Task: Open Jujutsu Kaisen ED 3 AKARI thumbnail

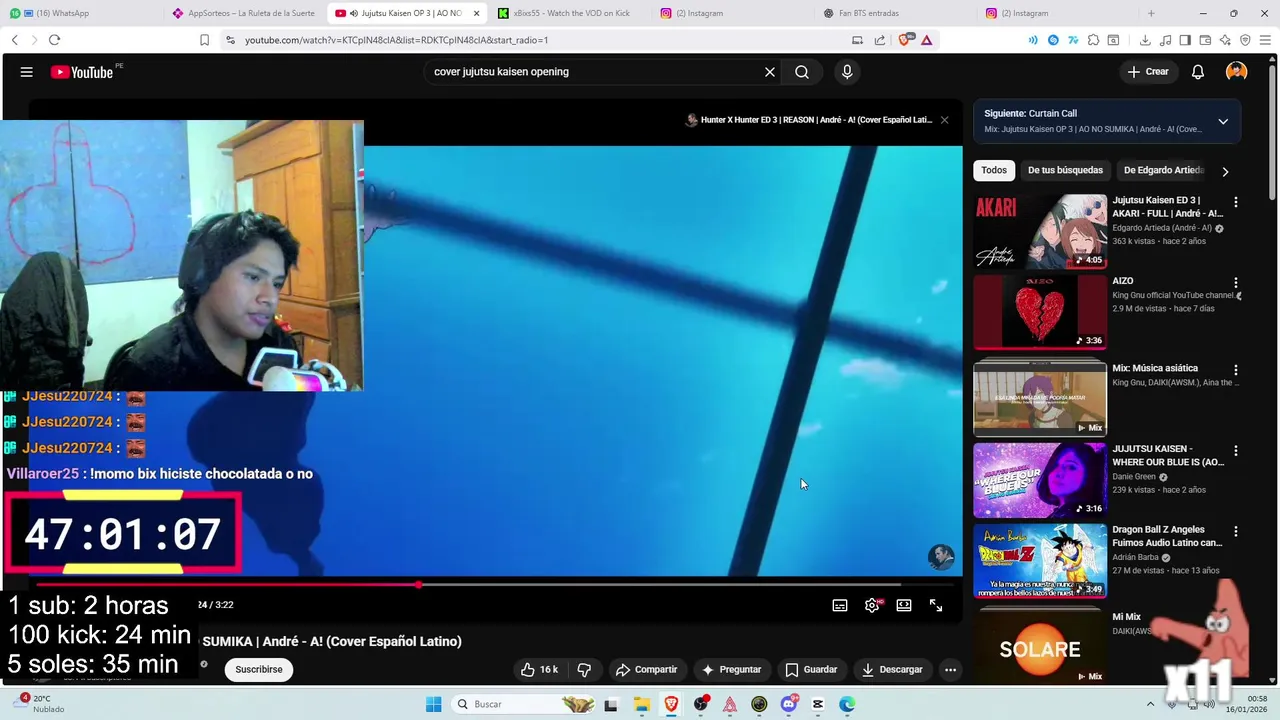Action: (x=1040, y=231)
